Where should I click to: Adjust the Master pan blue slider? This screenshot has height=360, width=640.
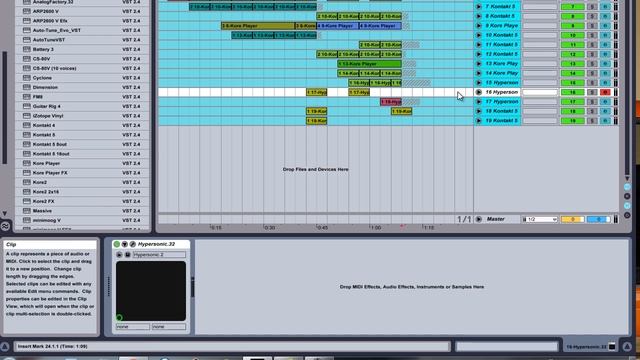tap(598, 220)
